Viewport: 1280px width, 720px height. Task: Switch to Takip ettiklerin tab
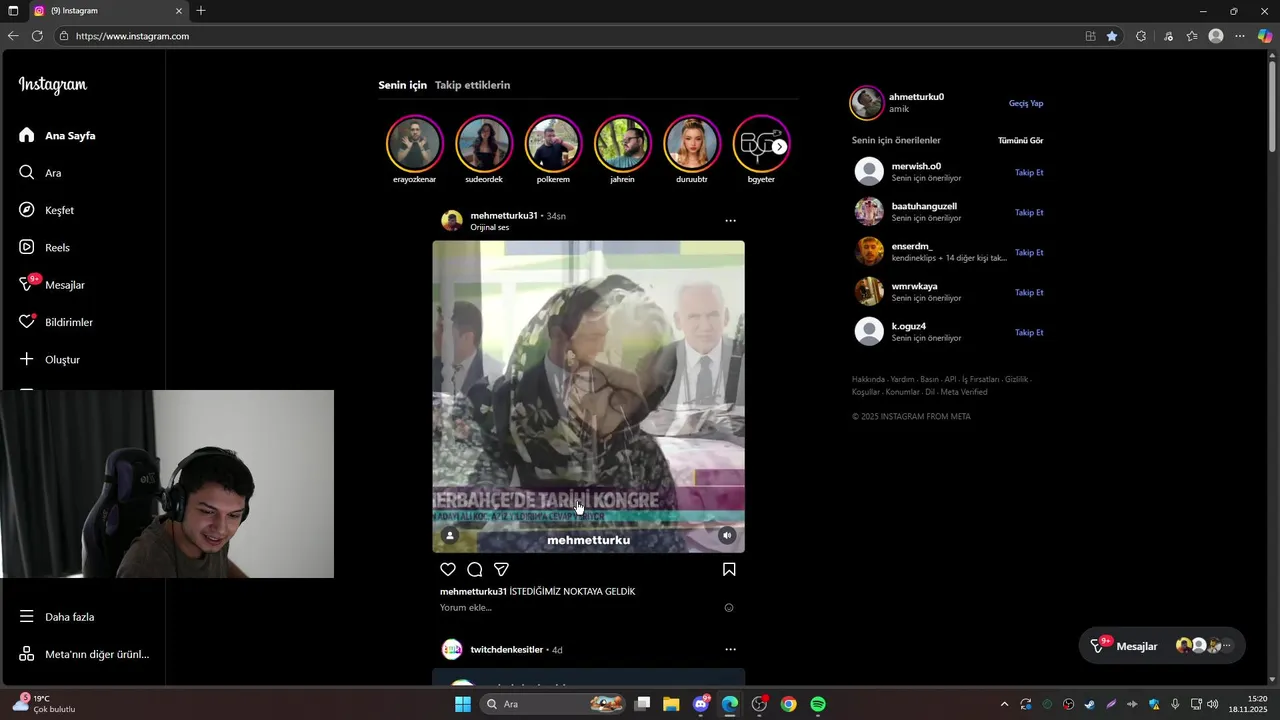[472, 85]
